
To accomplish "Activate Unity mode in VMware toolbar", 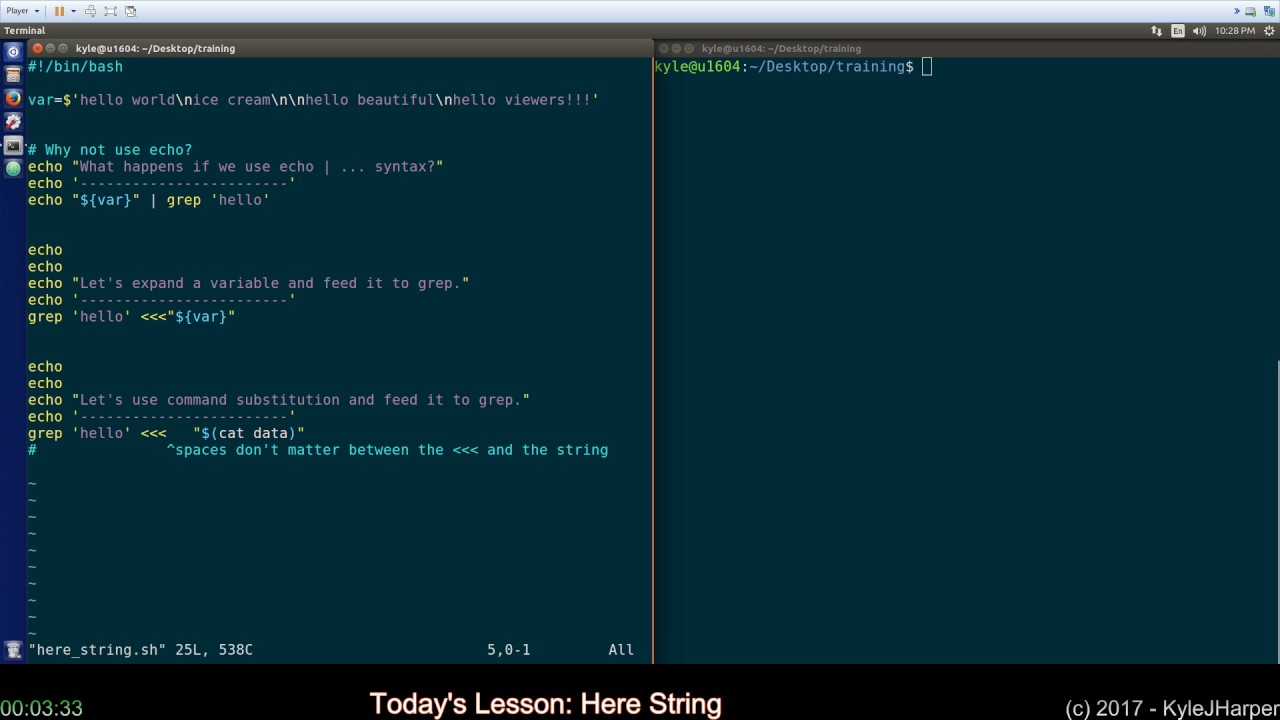I will pos(130,11).
